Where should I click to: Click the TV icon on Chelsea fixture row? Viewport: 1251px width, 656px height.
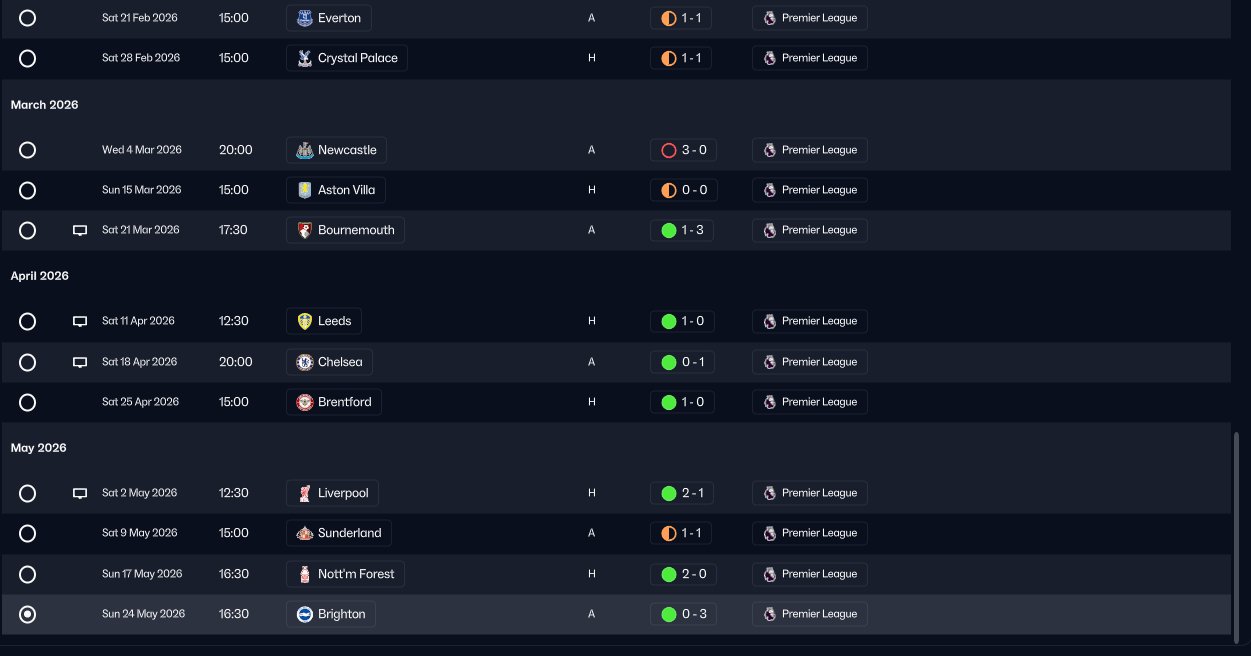click(80, 362)
